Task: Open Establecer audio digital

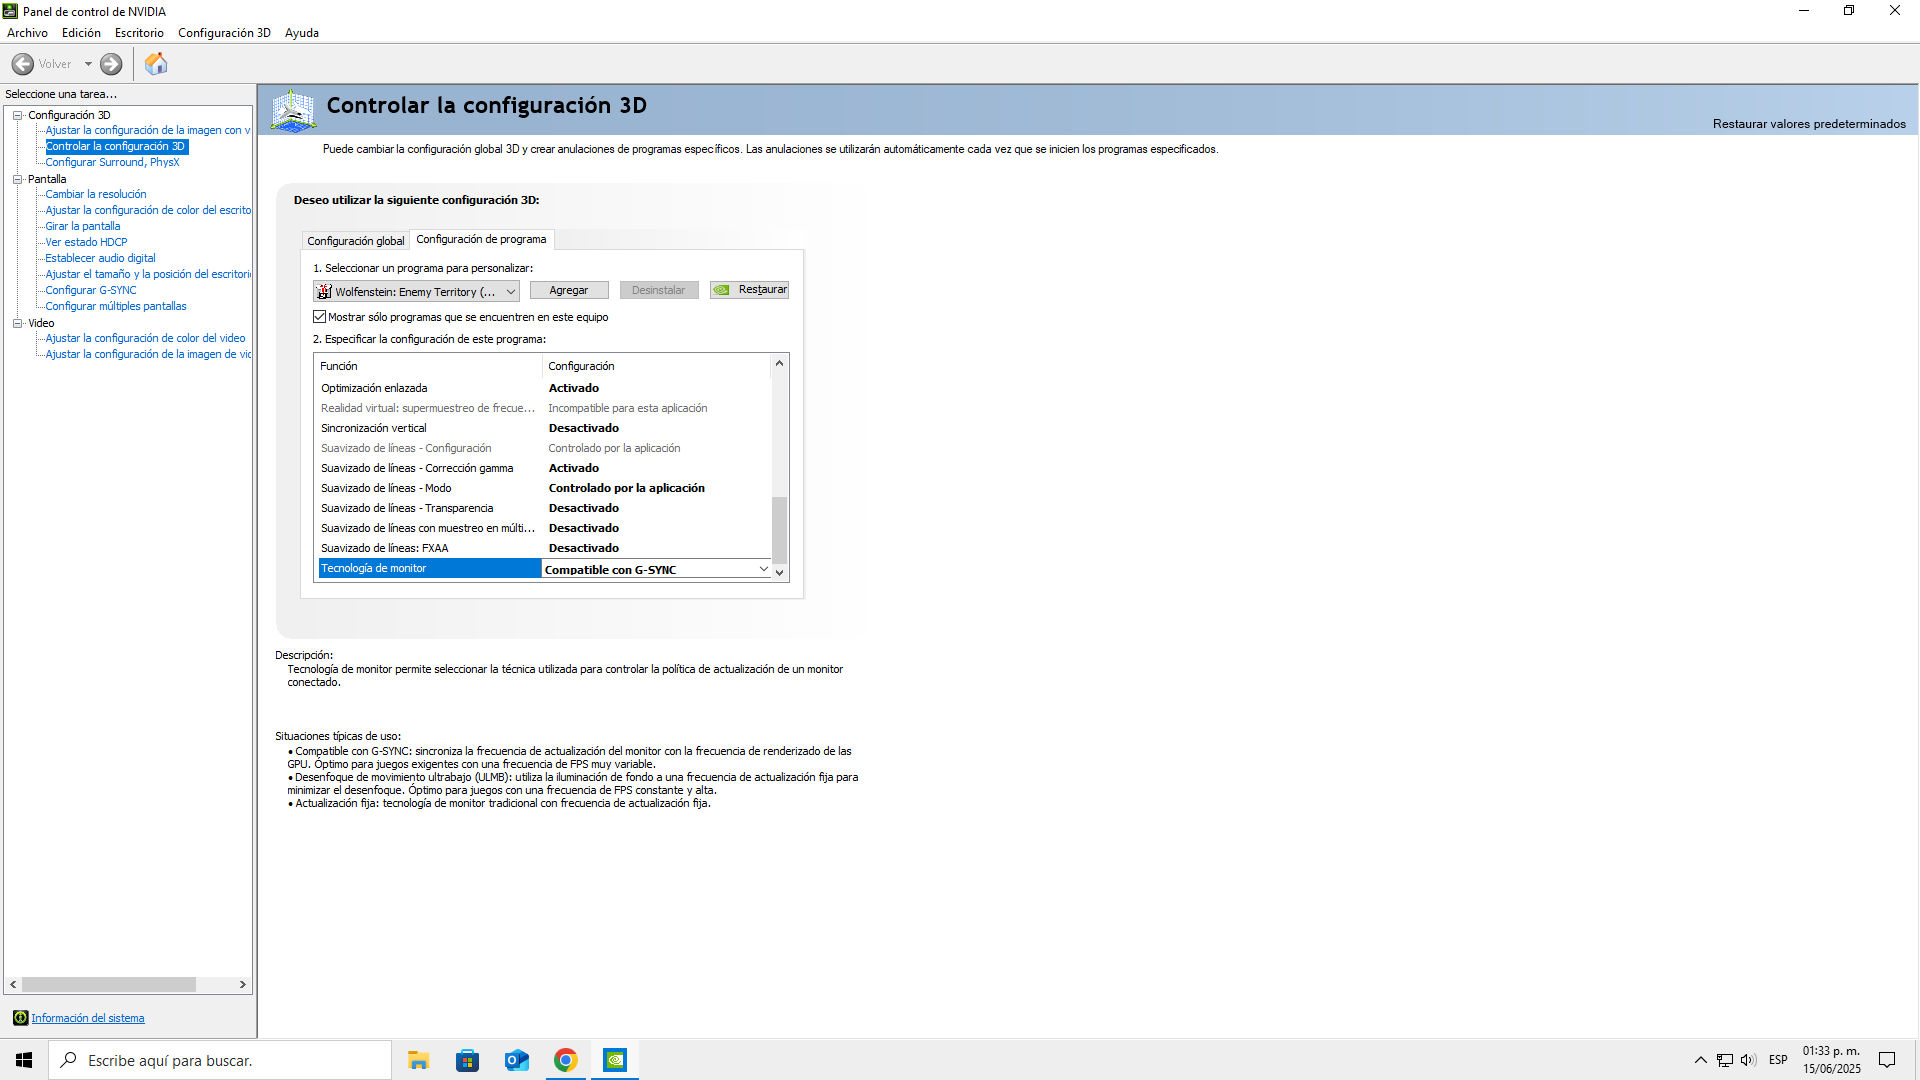Action: click(100, 258)
